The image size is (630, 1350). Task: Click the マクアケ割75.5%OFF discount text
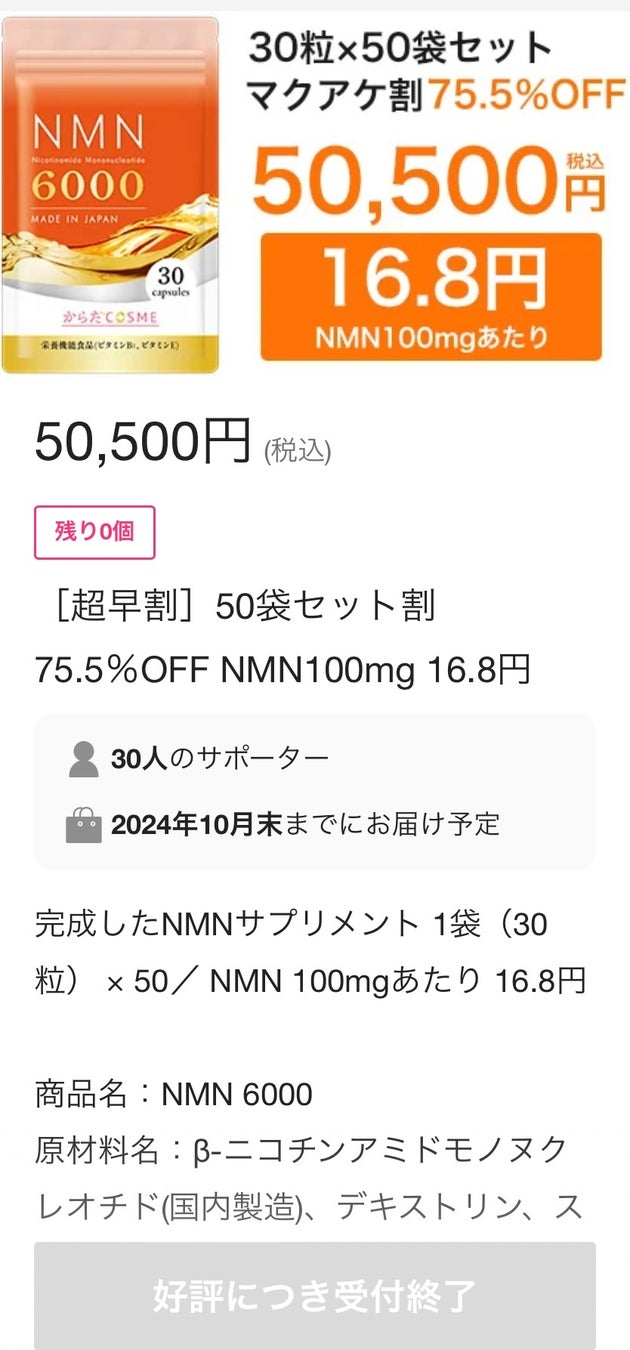[426, 95]
